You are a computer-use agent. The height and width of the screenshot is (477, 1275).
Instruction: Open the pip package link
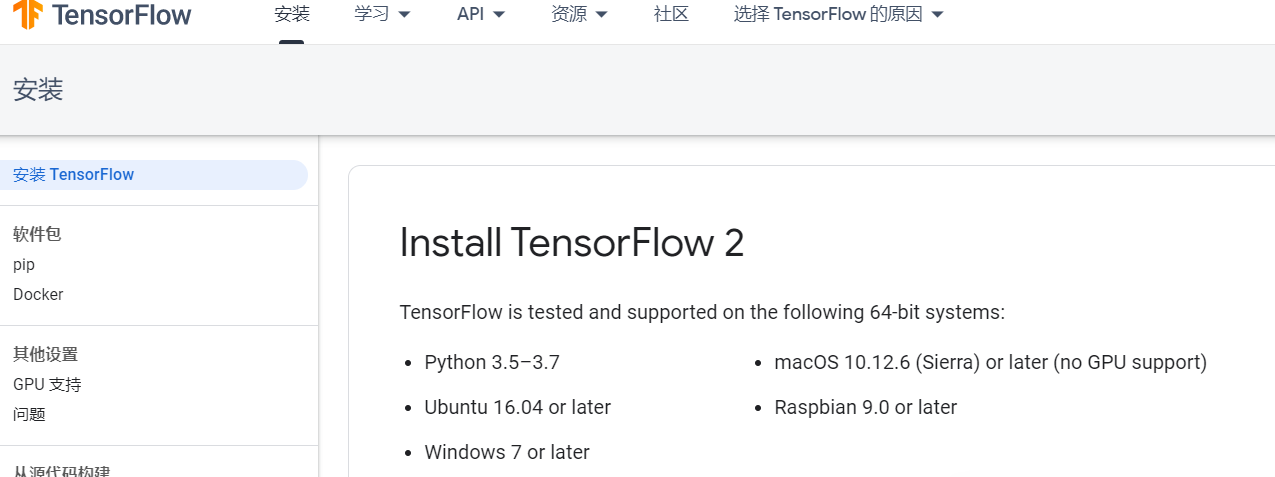tap(24, 265)
